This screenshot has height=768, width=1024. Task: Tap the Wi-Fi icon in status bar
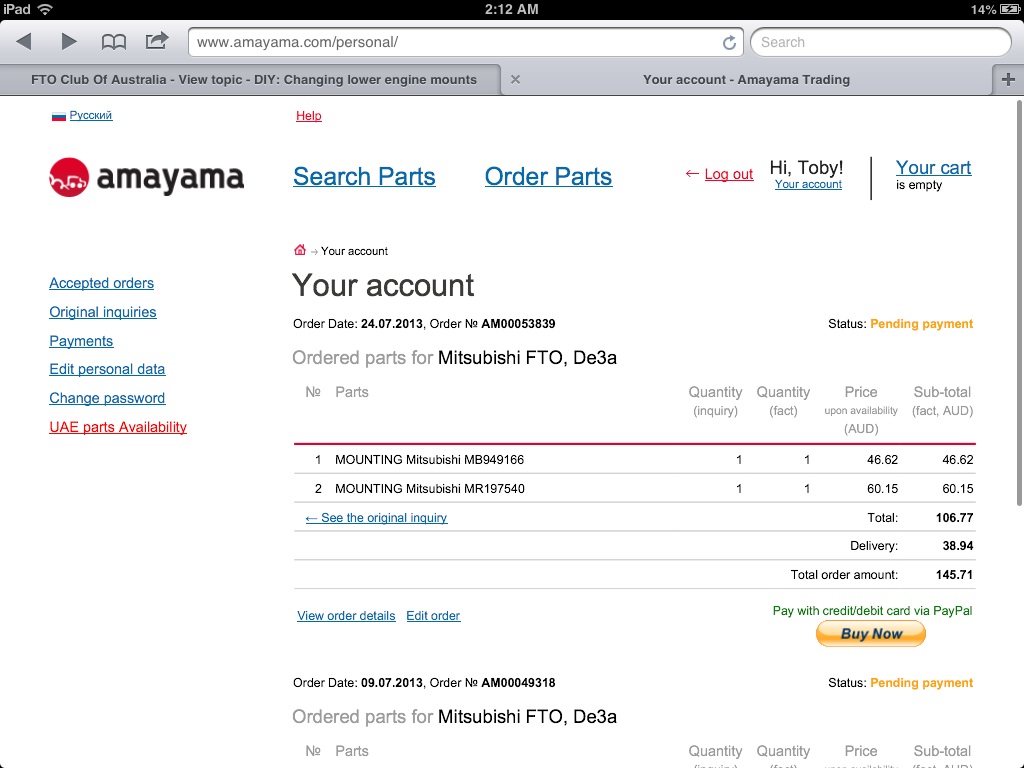[45, 9]
